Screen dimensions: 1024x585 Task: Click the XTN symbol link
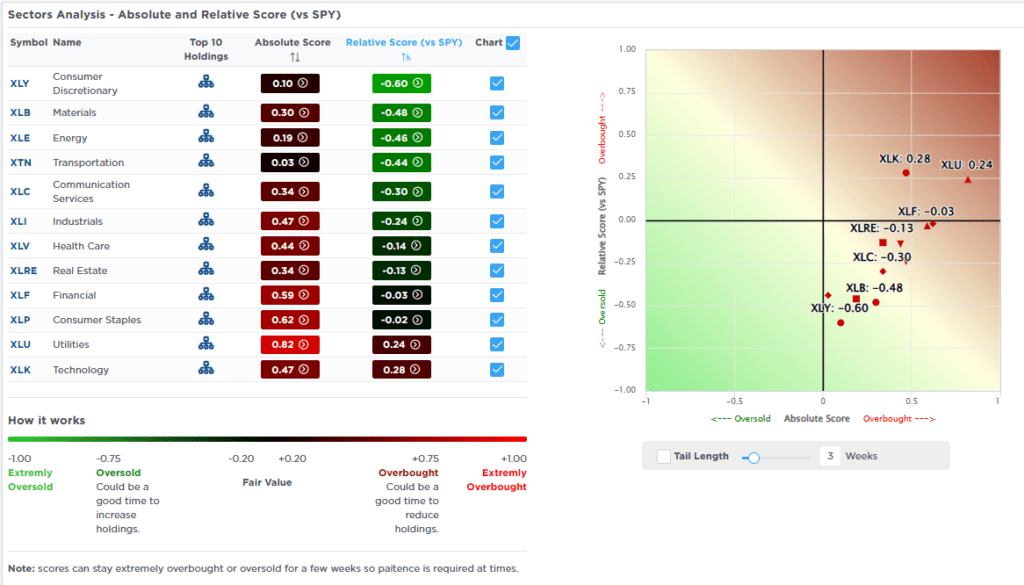click(x=21, y=163)
